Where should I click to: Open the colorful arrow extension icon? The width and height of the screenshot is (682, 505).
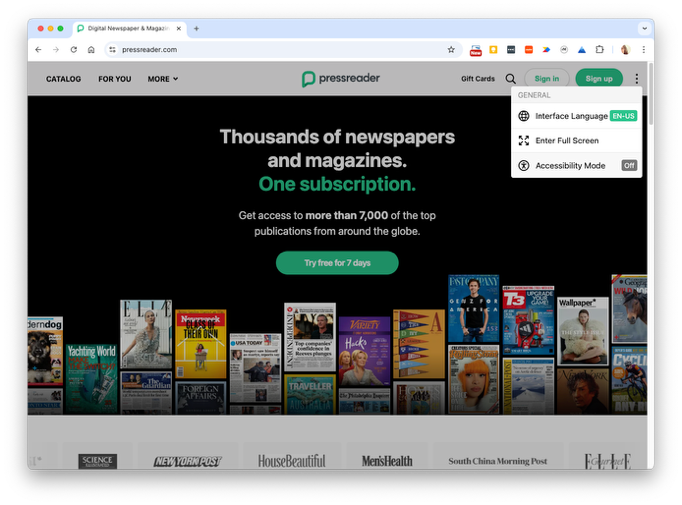(x=546, y=50)
